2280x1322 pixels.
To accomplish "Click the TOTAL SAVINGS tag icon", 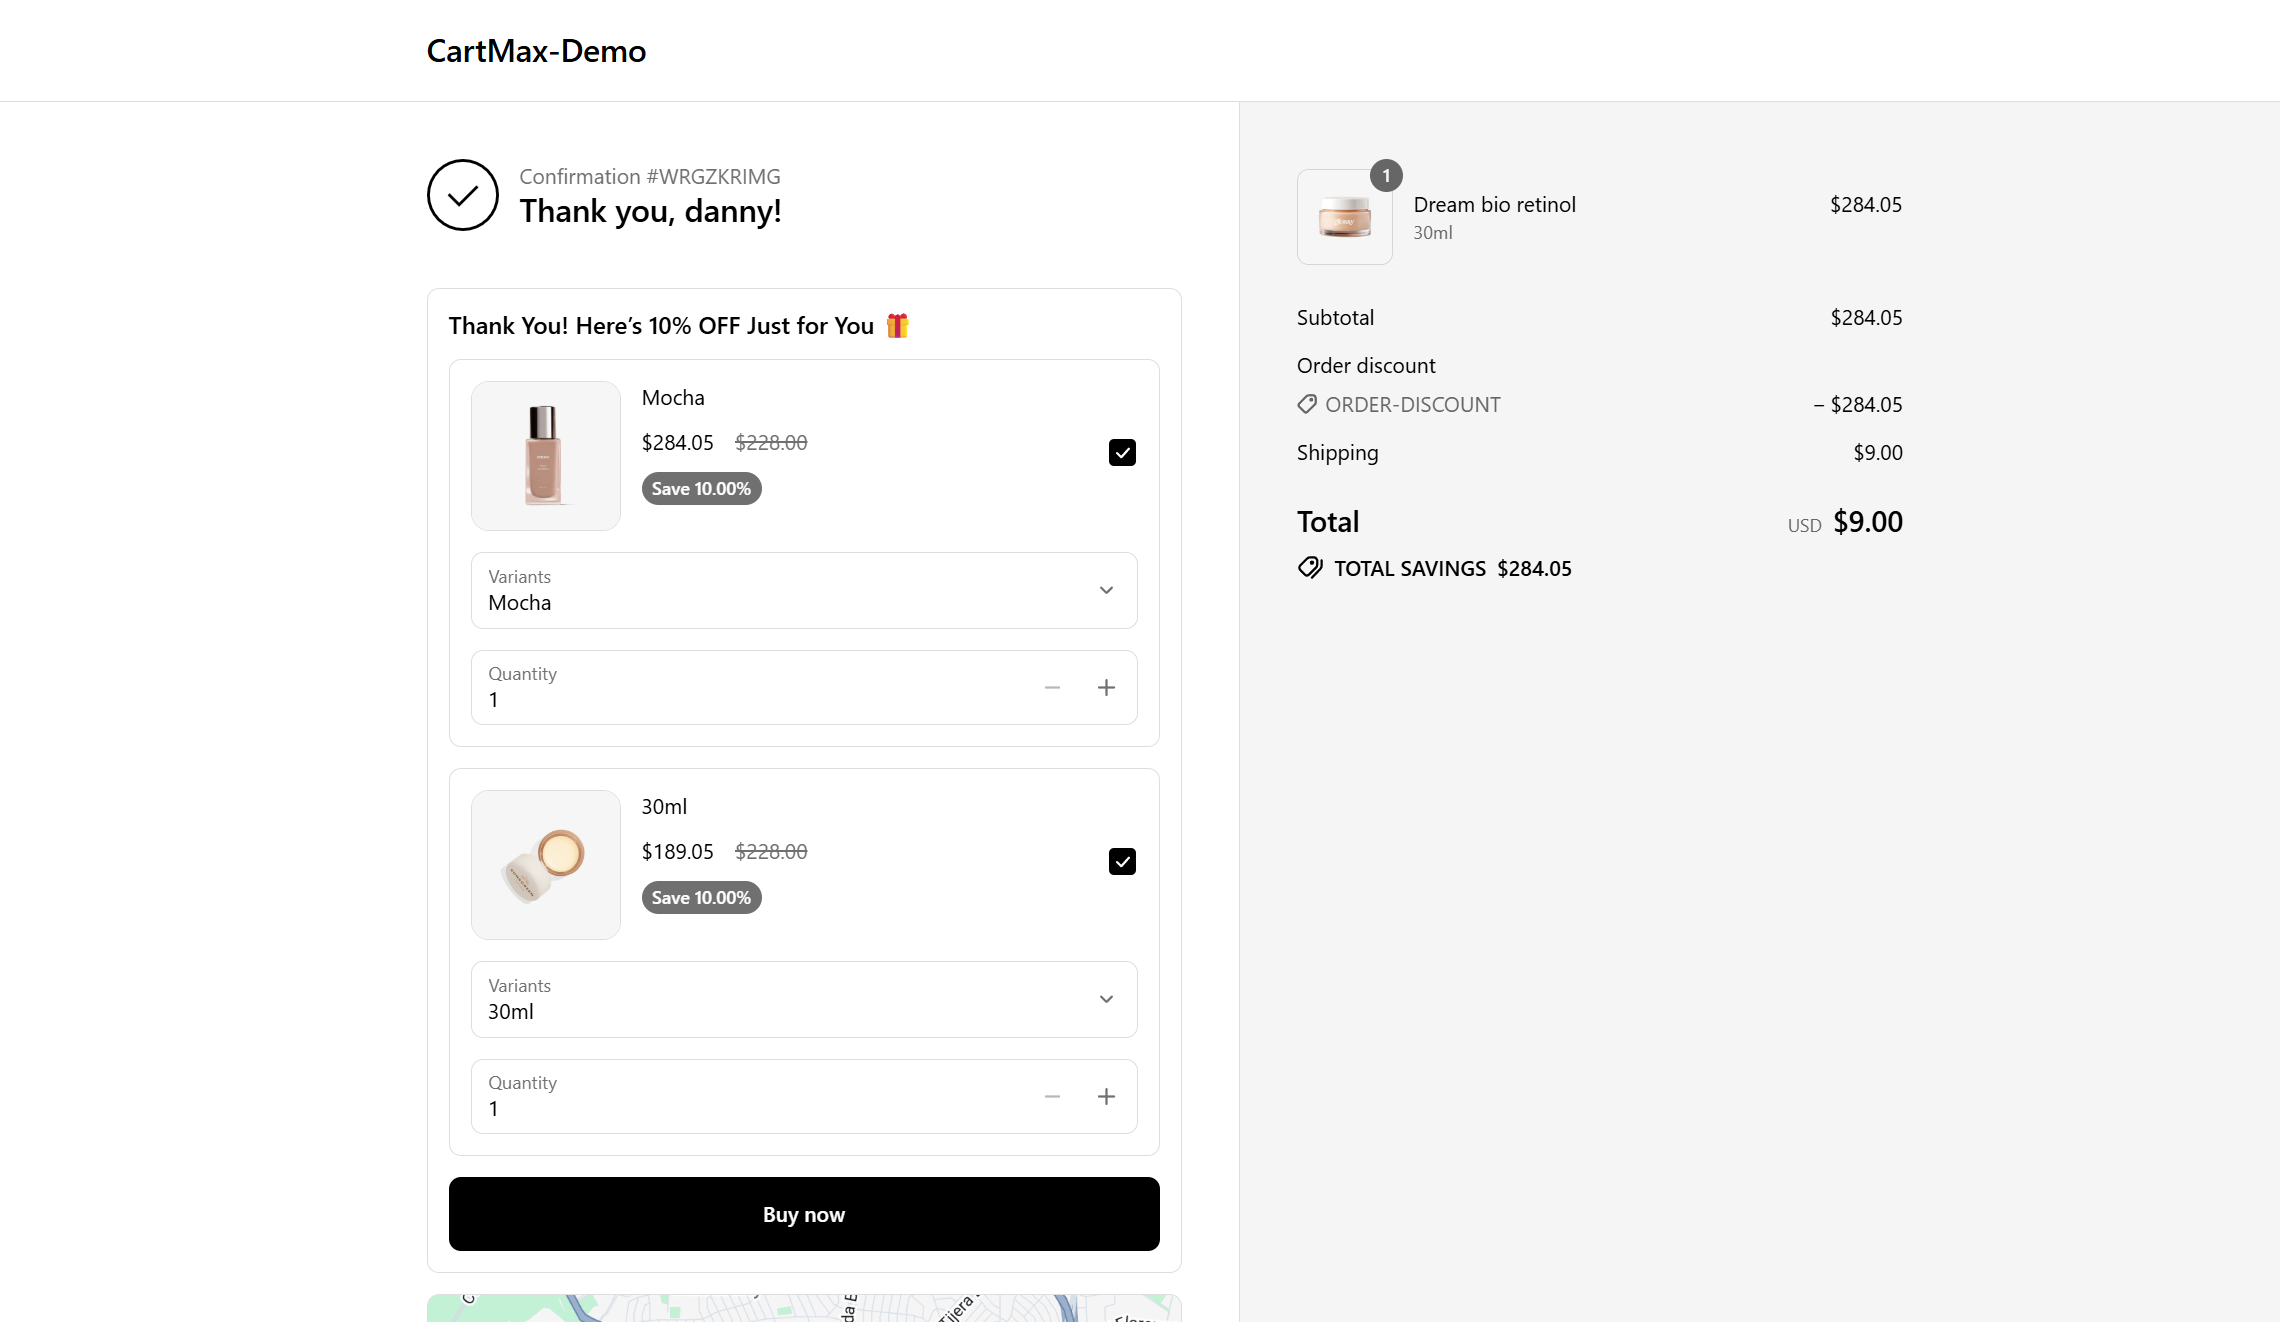I will click(x=1310, y=568).
